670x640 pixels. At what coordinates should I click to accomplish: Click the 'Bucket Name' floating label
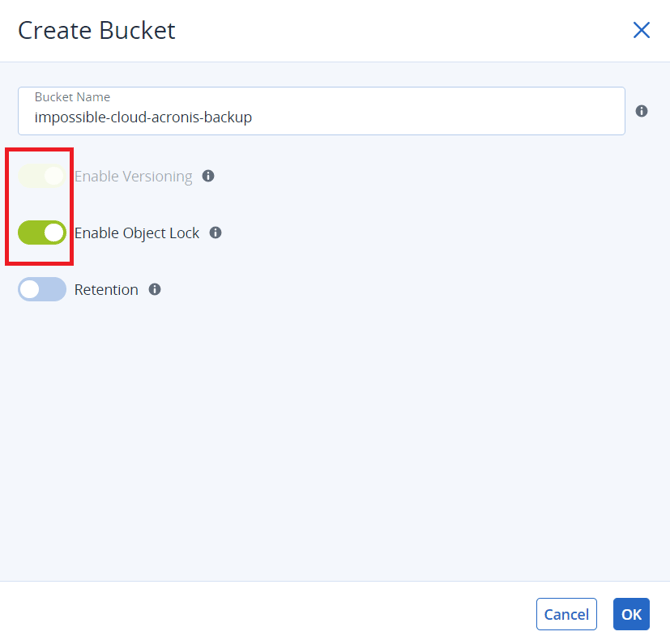[72, 97]
